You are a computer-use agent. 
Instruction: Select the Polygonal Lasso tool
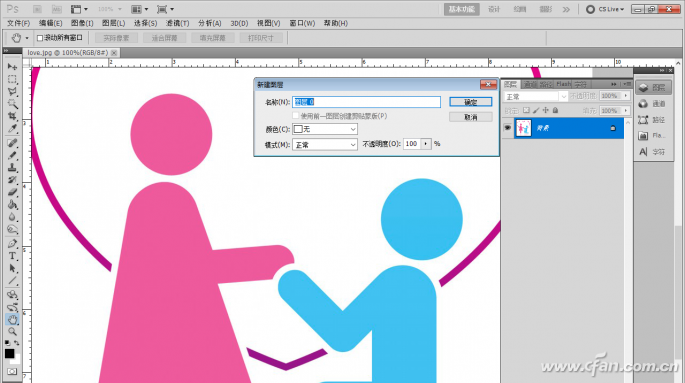point(12,92)
